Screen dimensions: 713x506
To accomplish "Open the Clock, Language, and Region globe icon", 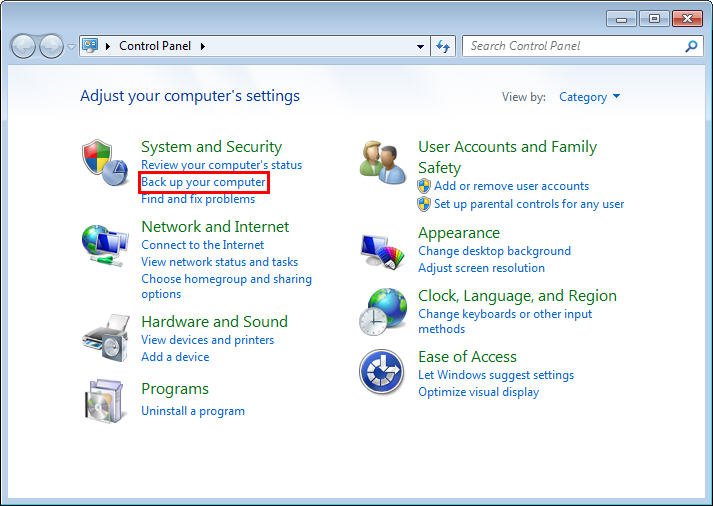I will pos(382,311).
